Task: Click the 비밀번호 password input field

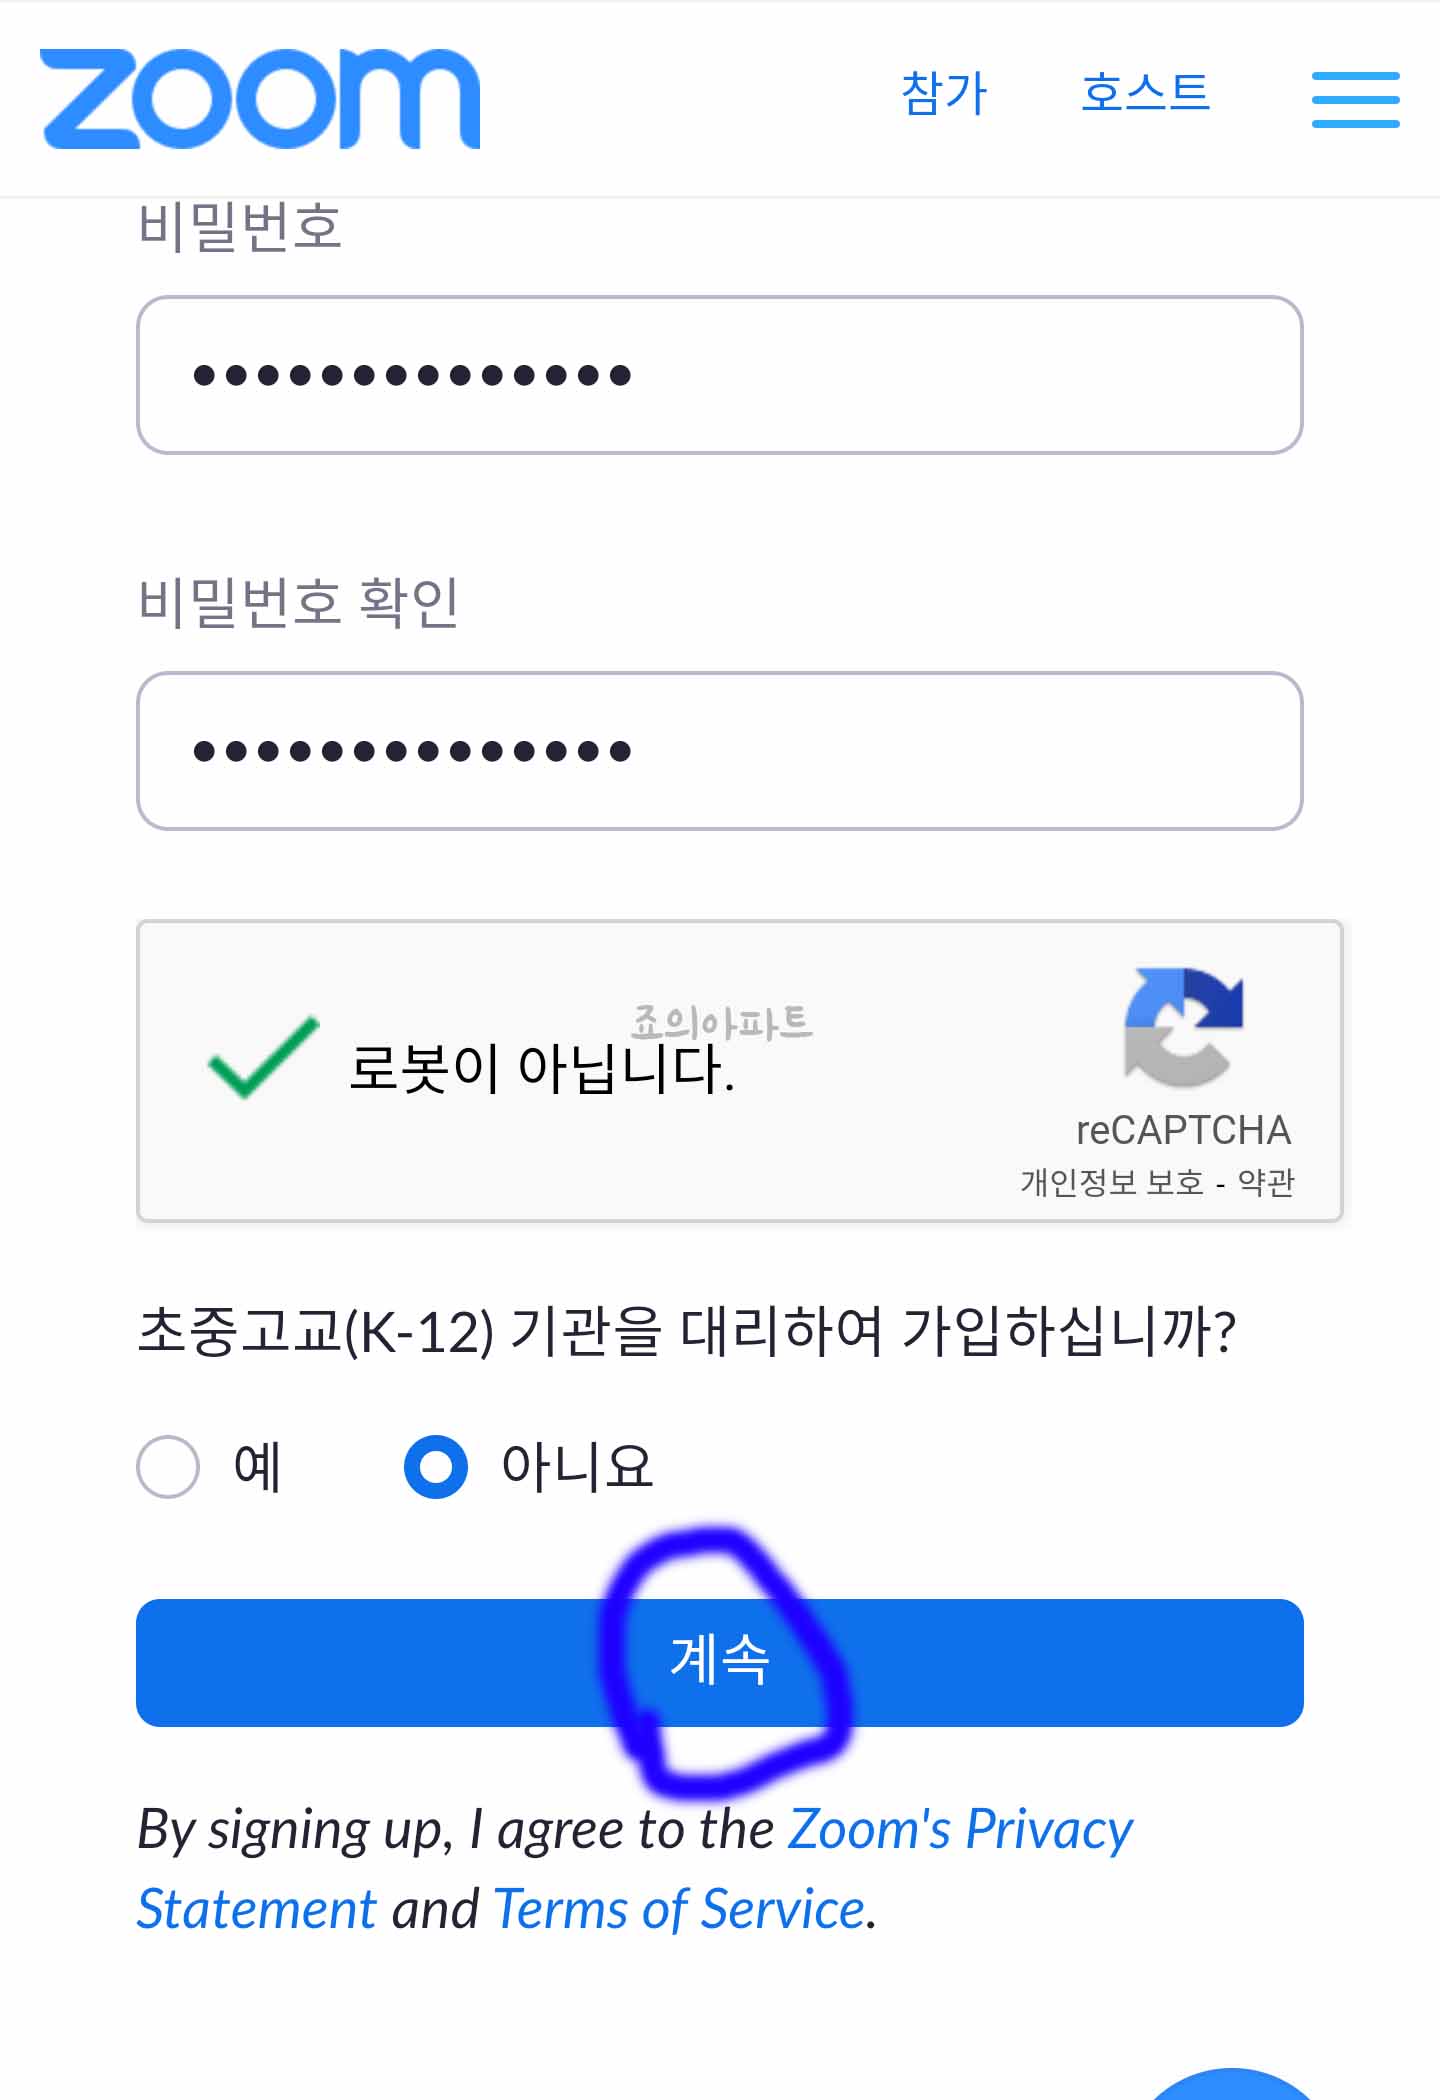Action: [720, 373]
